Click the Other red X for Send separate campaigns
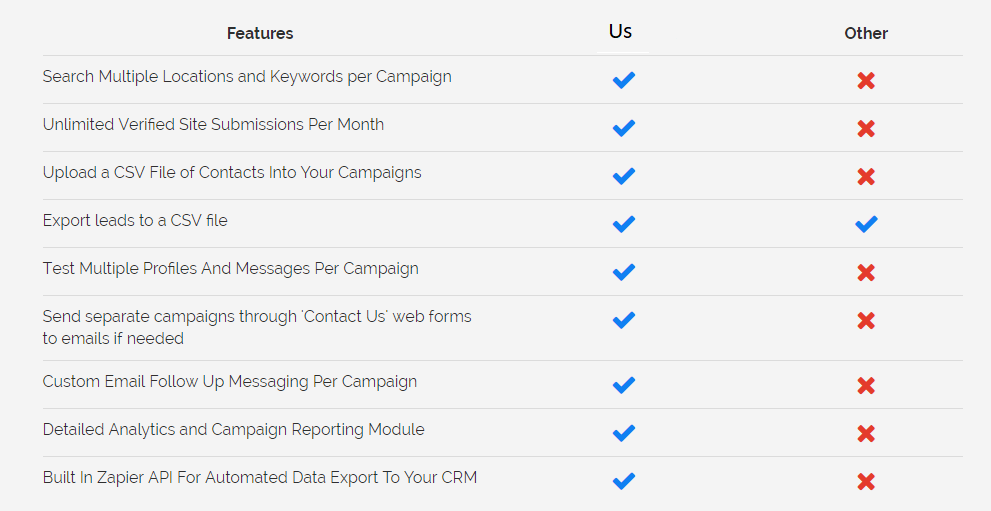This screenshot has width=991, height=511. [x=866, y=321]
